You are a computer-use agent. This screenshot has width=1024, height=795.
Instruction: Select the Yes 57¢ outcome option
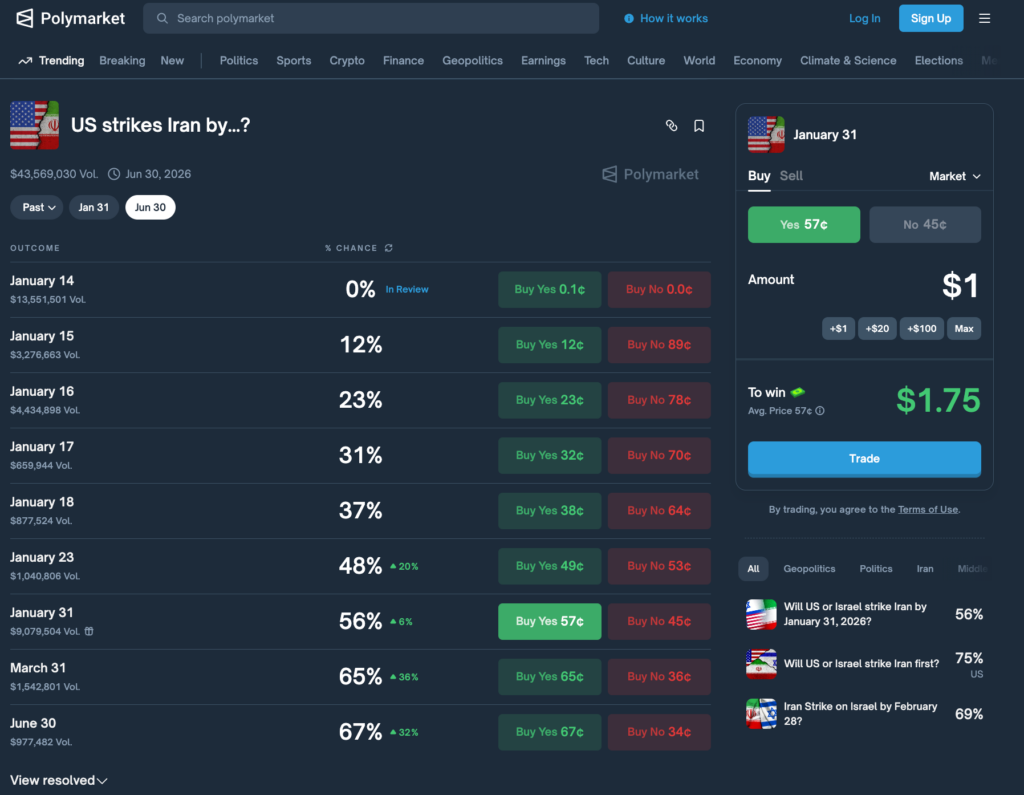pos(803,225)
